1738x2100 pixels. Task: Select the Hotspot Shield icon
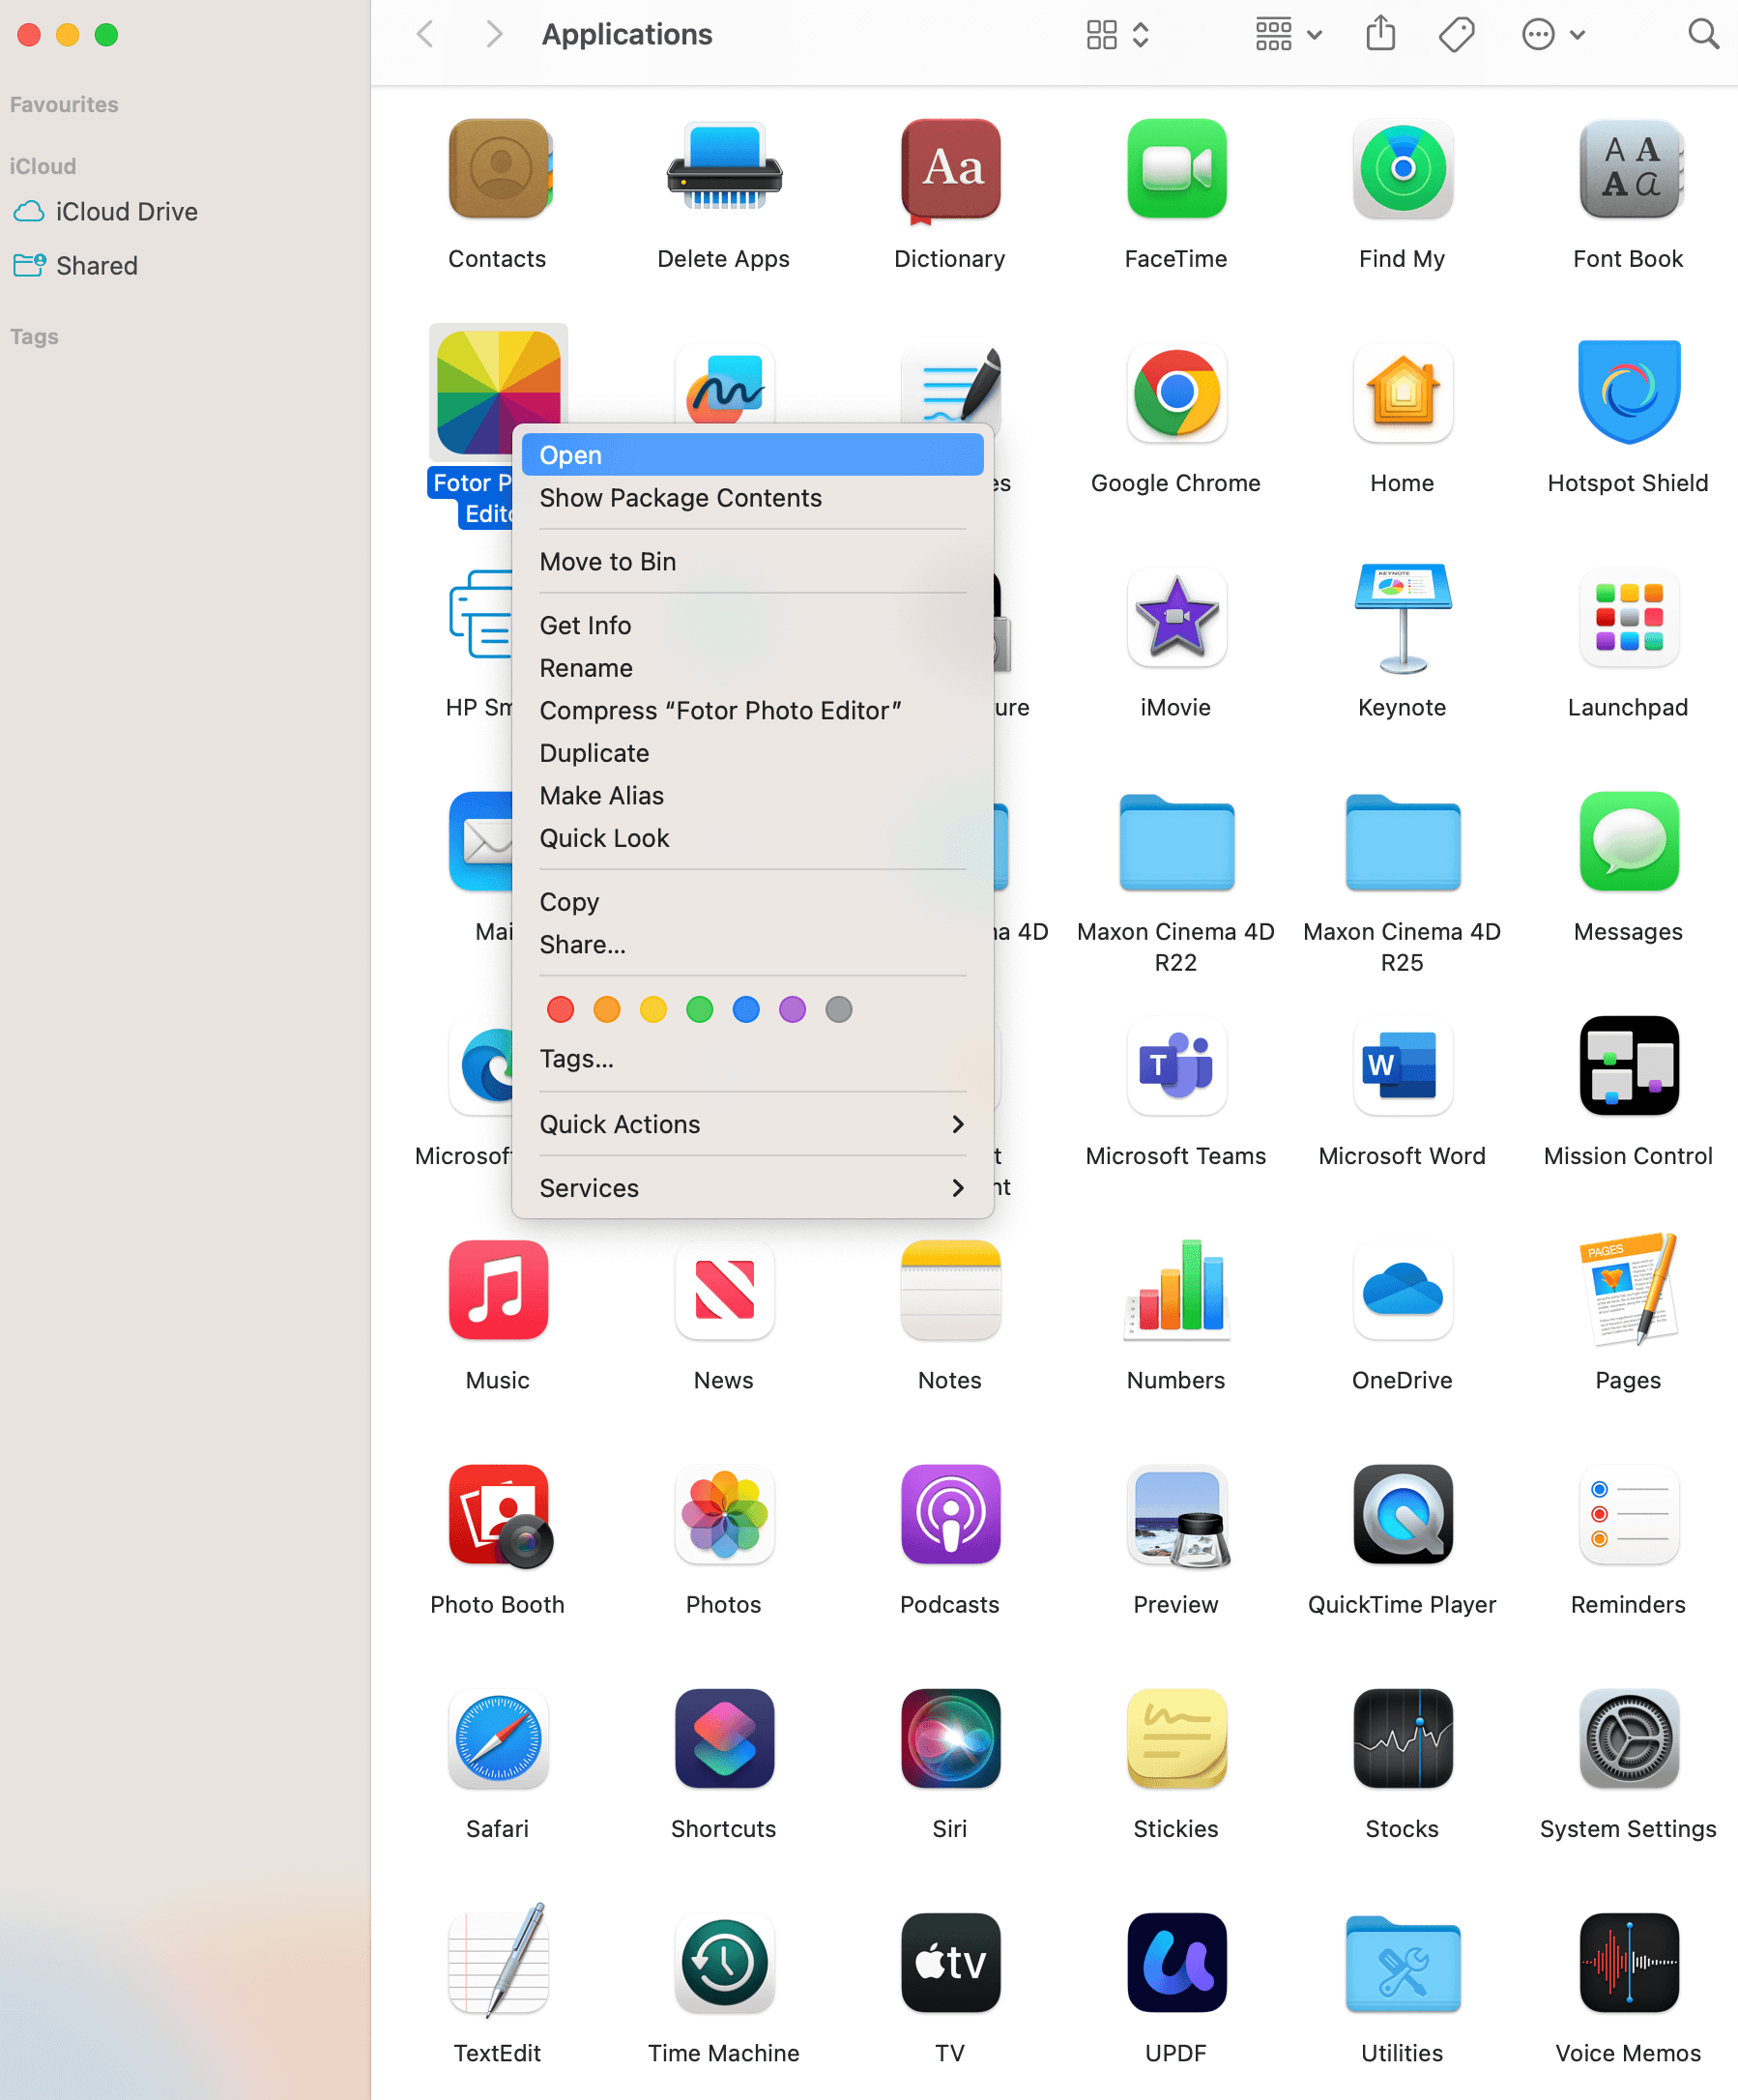(x=1628, y=393)
